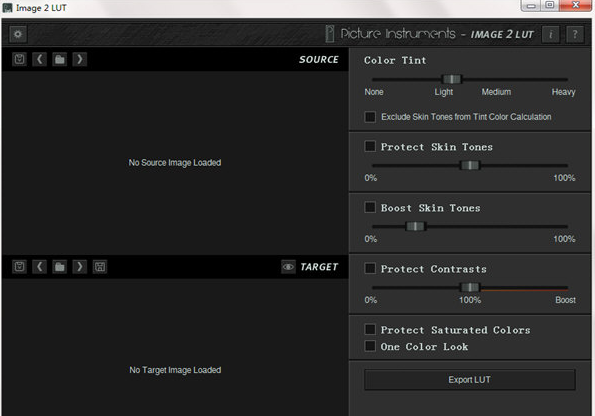Turn on One Color Look
595x416 pixels.
(370, 346)
